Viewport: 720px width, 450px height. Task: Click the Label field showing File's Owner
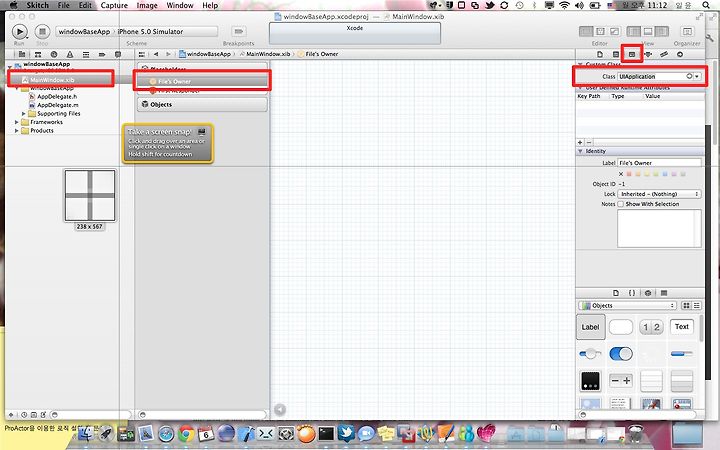tap(659, 163)
